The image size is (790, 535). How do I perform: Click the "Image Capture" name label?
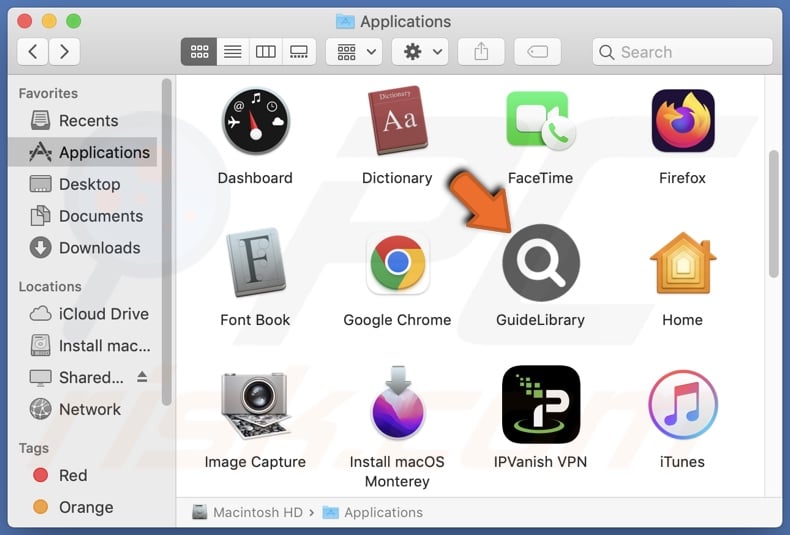255,462
